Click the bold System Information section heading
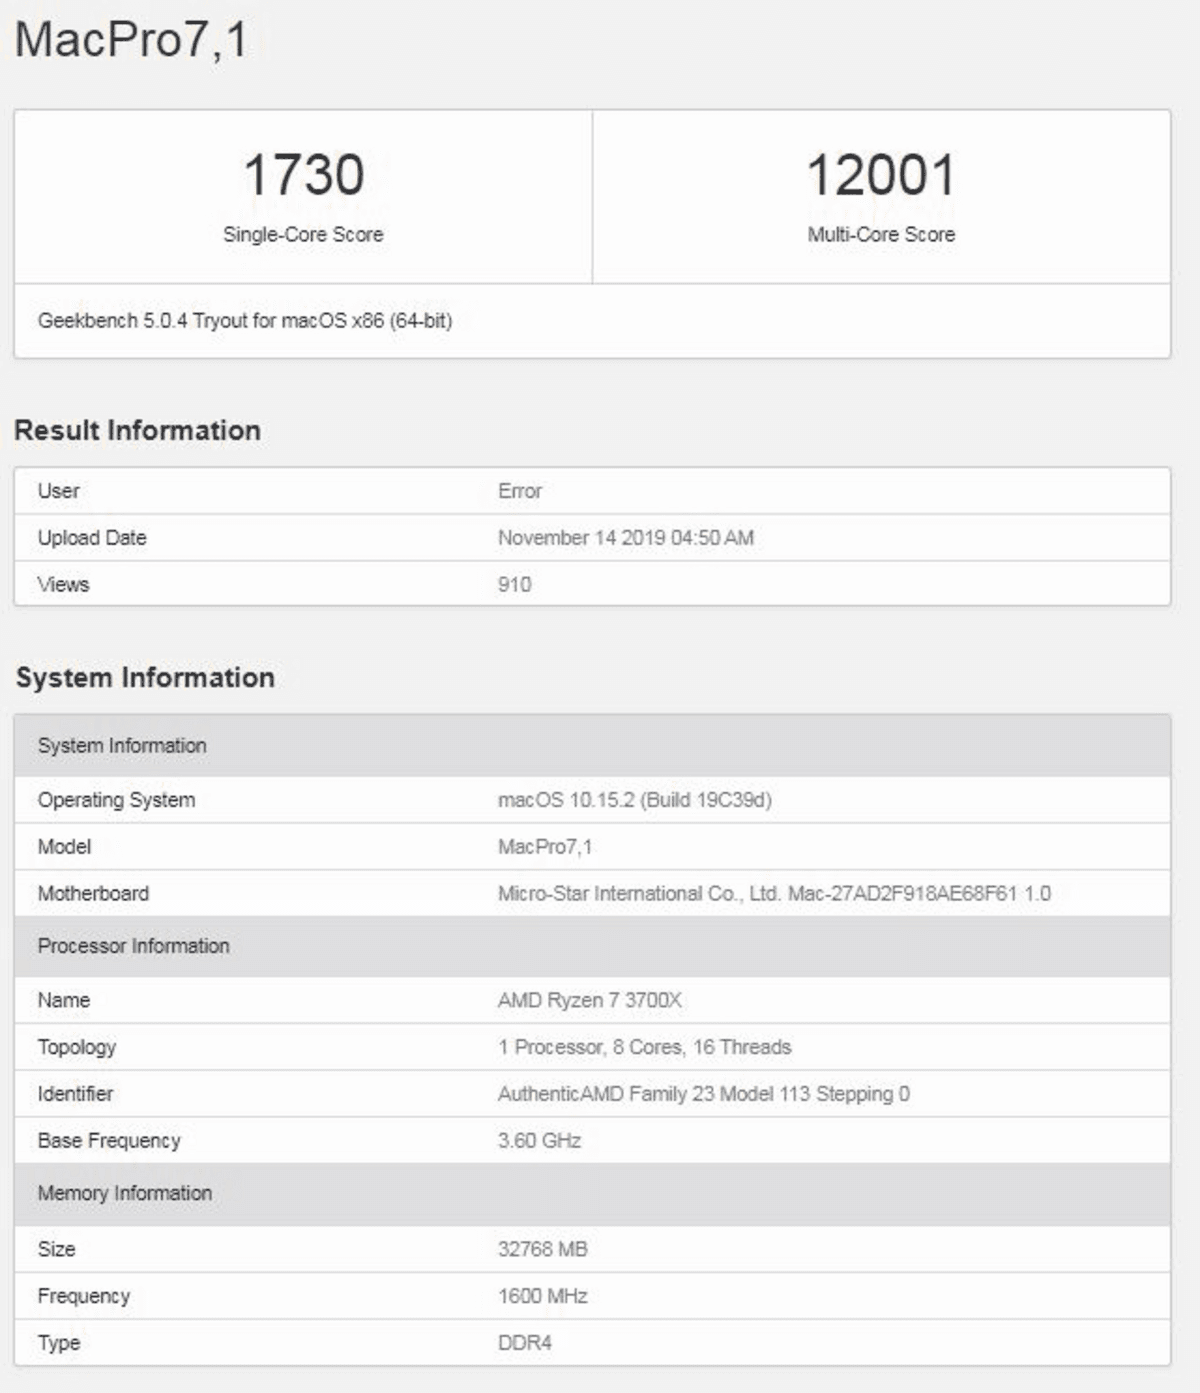Image resolution: width=1200 pixels, height=1393 pixels. tap(145, 677)
